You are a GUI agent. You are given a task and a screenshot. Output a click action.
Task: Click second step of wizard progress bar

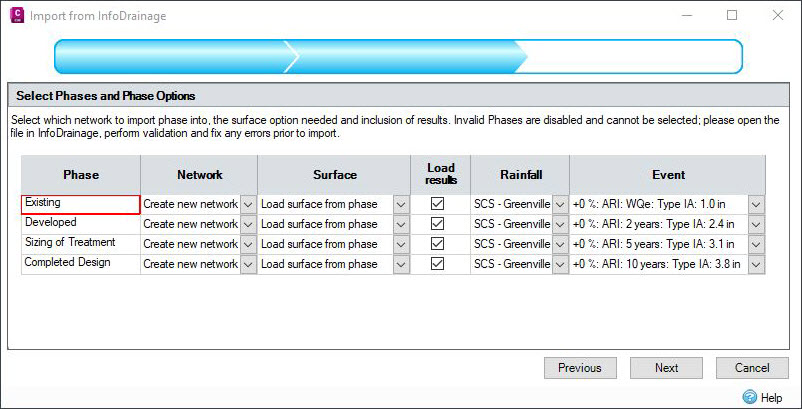(407, 56)
